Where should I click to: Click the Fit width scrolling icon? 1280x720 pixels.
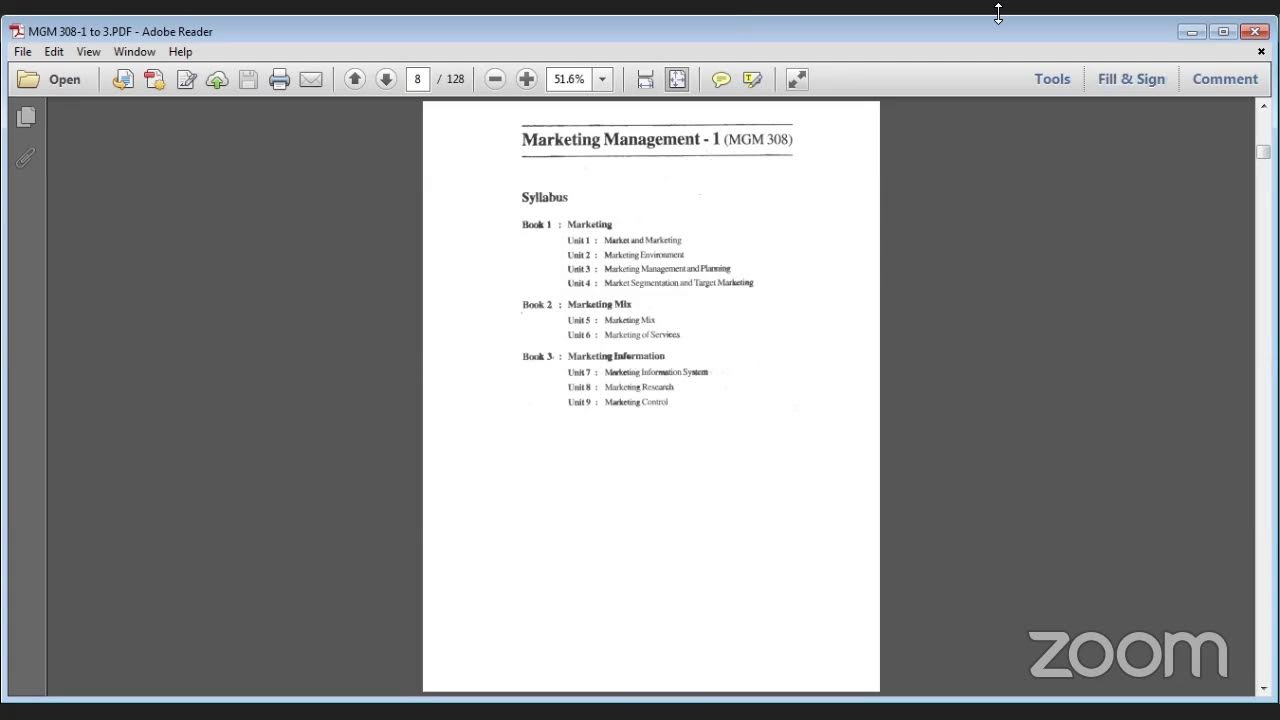[x=645, y=79]
